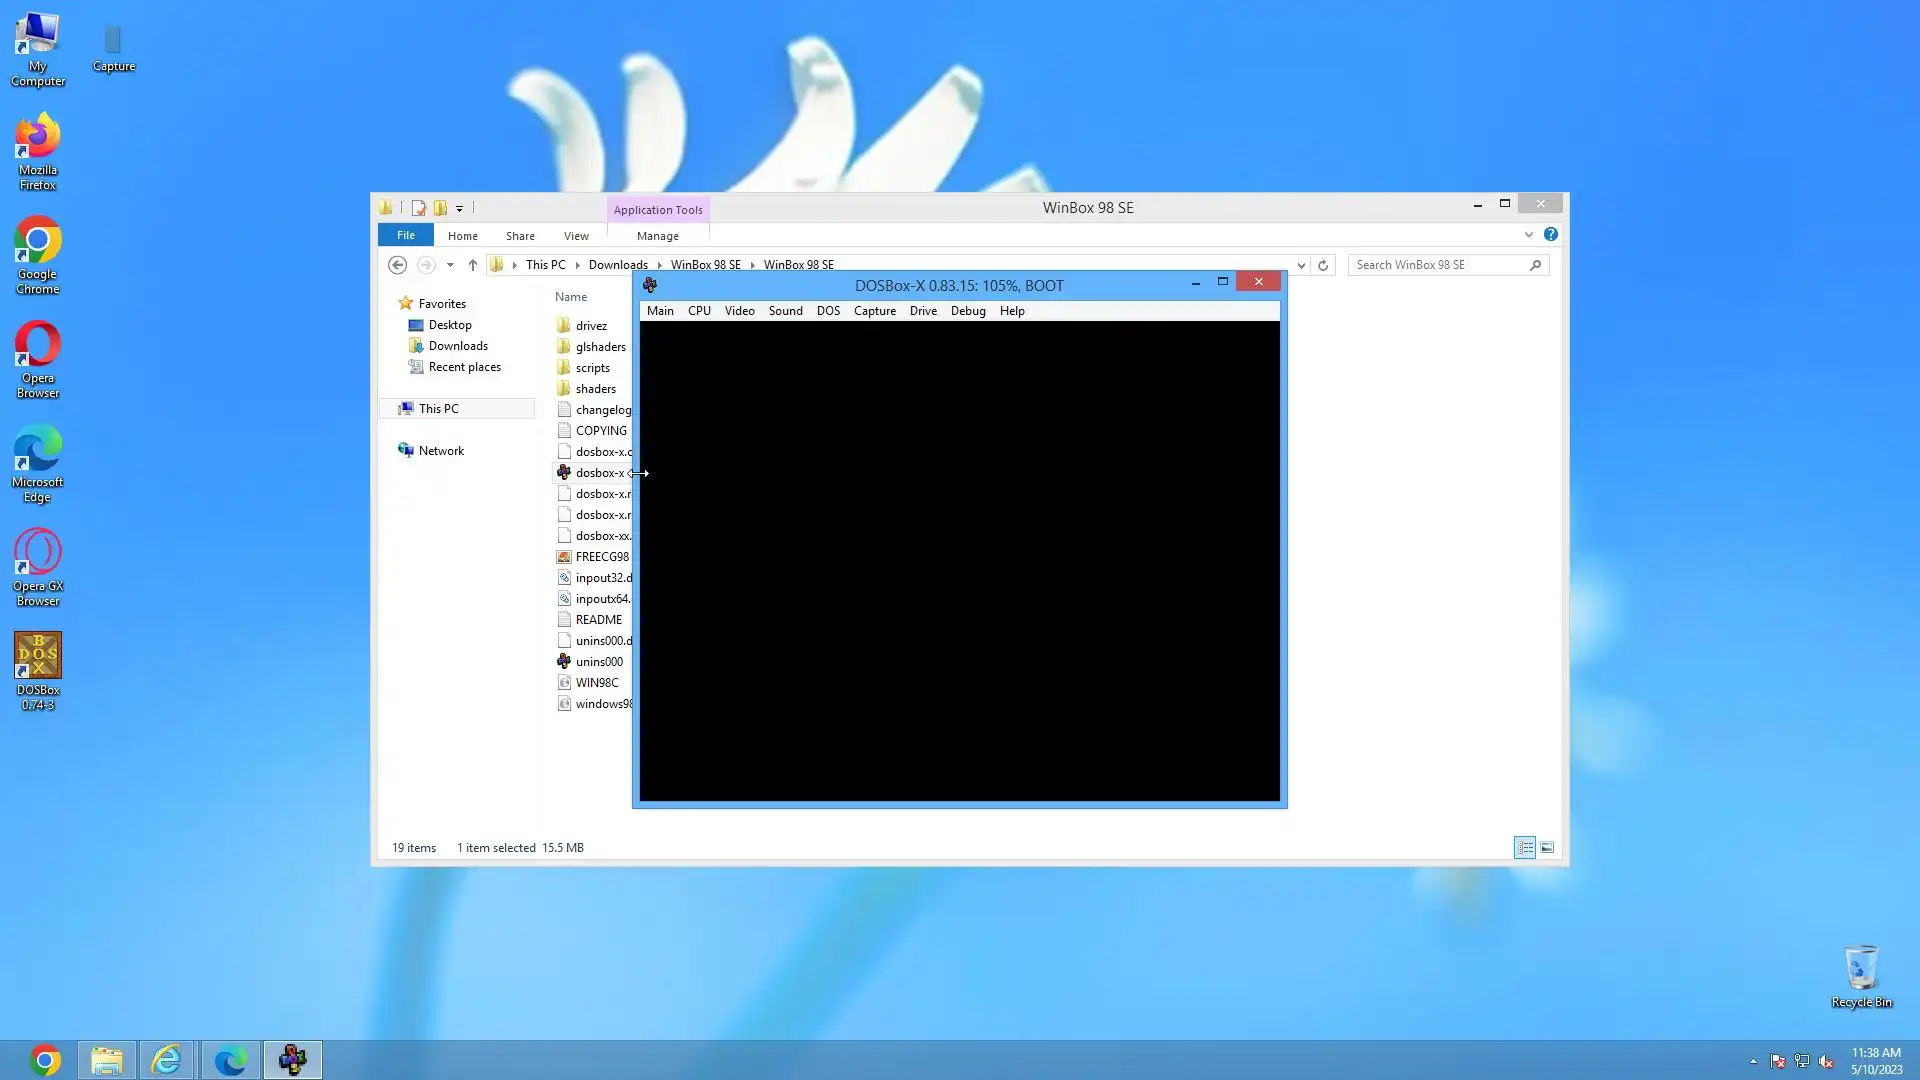
Task: Click the Explorer Back arrow button
Action: pos(397,265)
